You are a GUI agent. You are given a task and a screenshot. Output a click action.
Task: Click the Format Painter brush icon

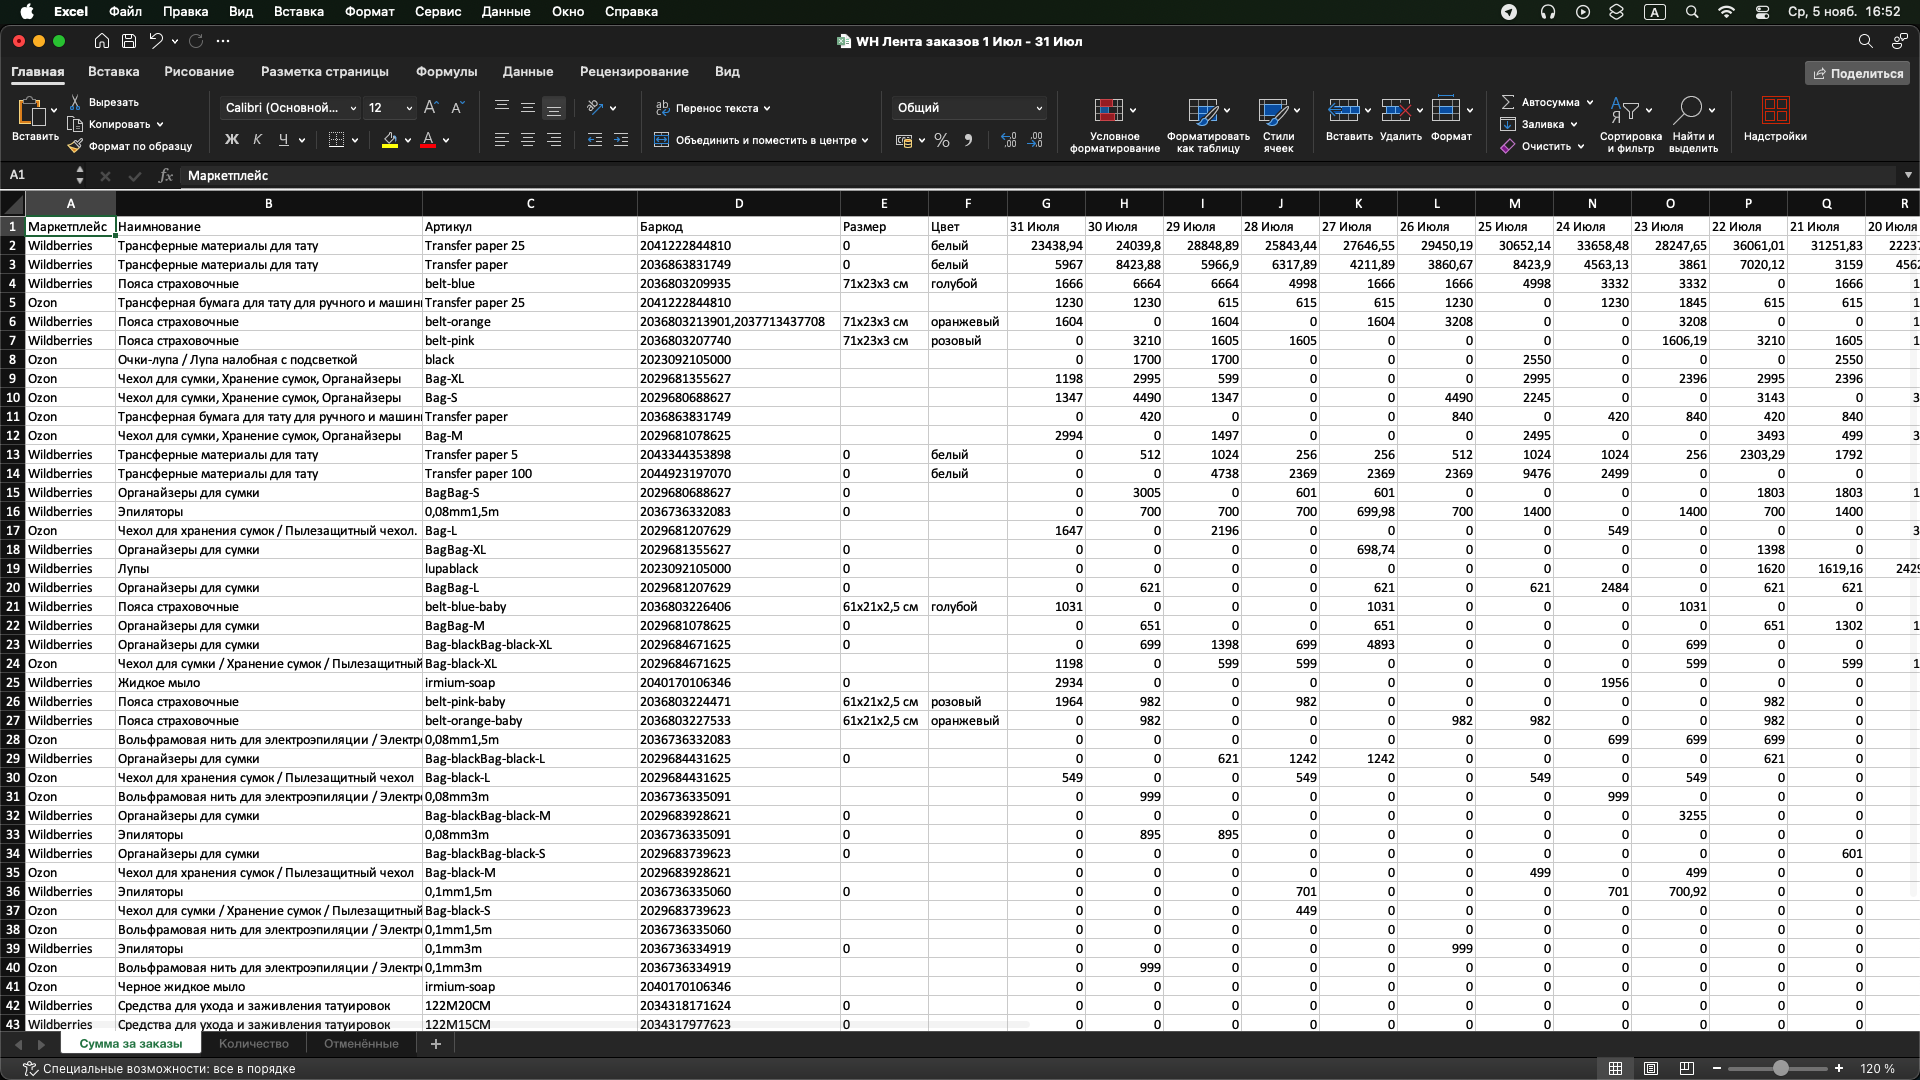75,146
